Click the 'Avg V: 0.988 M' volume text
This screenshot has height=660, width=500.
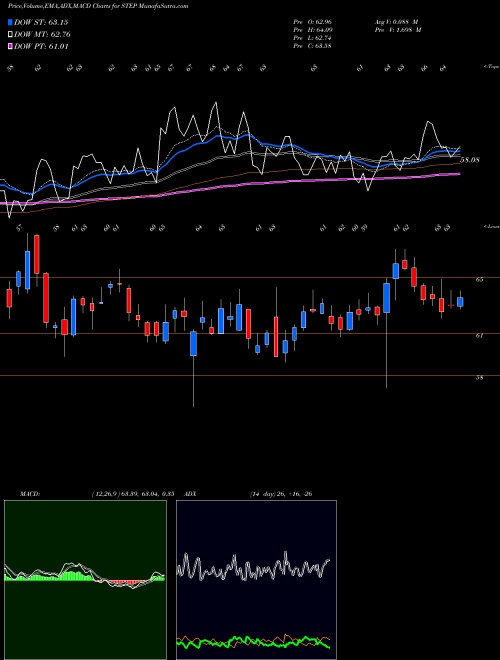(396, 21)
